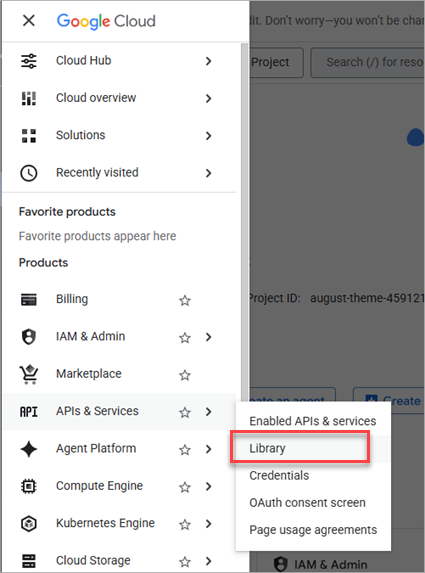Viewport: 425px width, 573px height.
Task: Select the Cloud Hub sliders icon
Action: click(29, 61)
